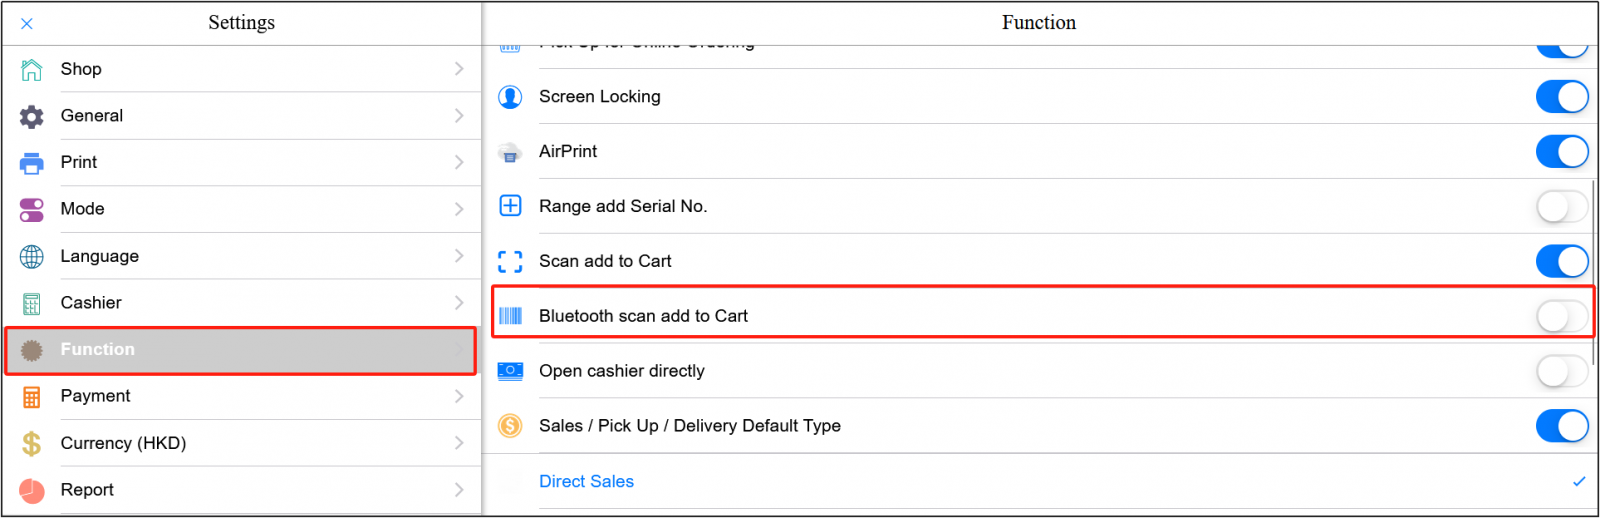The width and height of the screenshot is (1600, 518).
Task: Click the Report pie chart icon
Action: tap(32, 490)
